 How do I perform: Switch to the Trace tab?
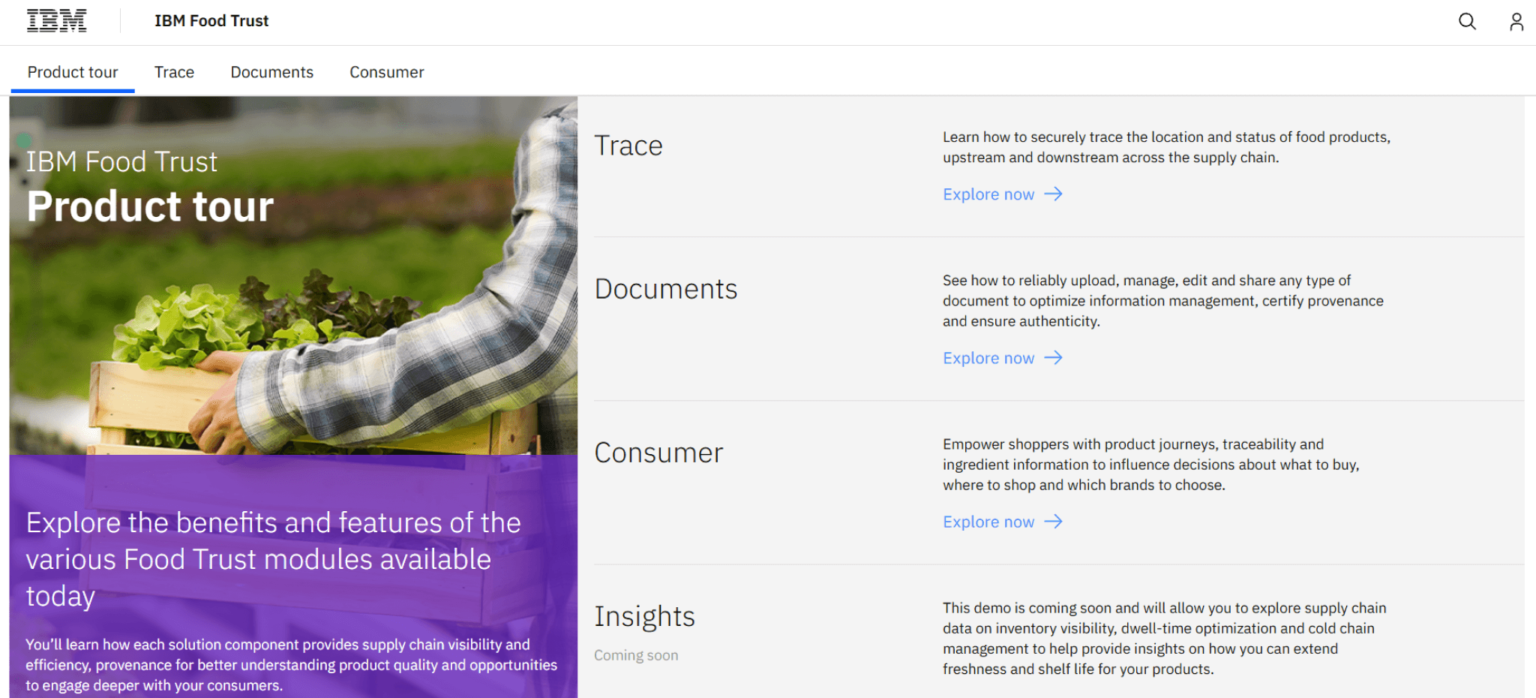click(174, 72)
